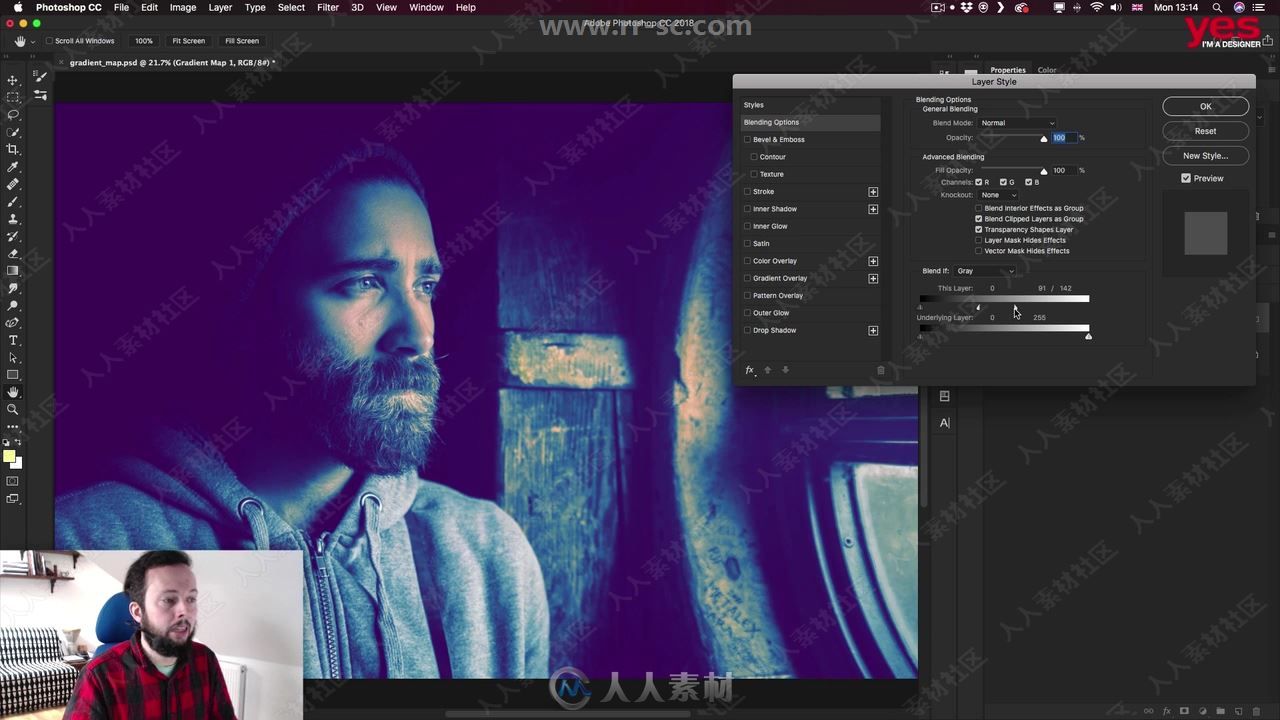Select the Spot Healing Brush tool

(x=13, y=184)
